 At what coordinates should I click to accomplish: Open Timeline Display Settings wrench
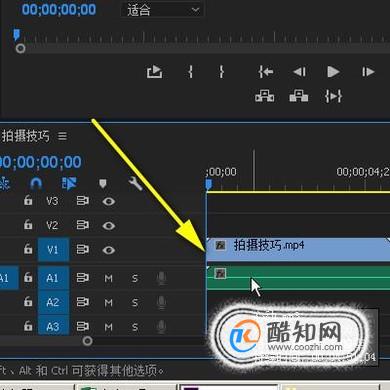(x=135, y=183)
